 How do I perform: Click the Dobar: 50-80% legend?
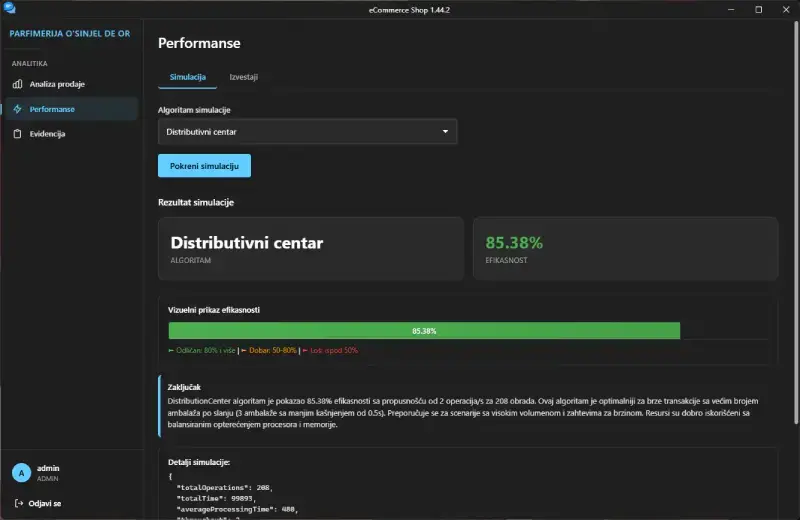pyautogui.click(x=269, y=351)
